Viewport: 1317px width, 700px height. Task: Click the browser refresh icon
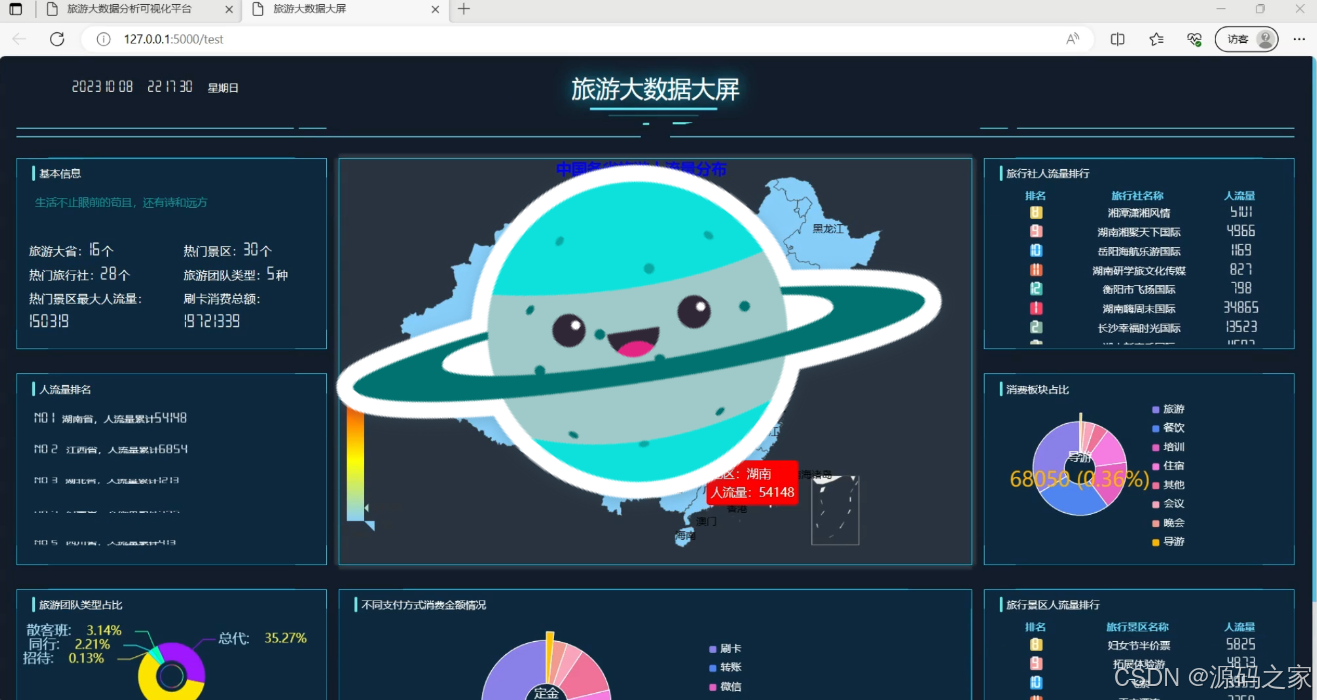click(x=57, y=38)
